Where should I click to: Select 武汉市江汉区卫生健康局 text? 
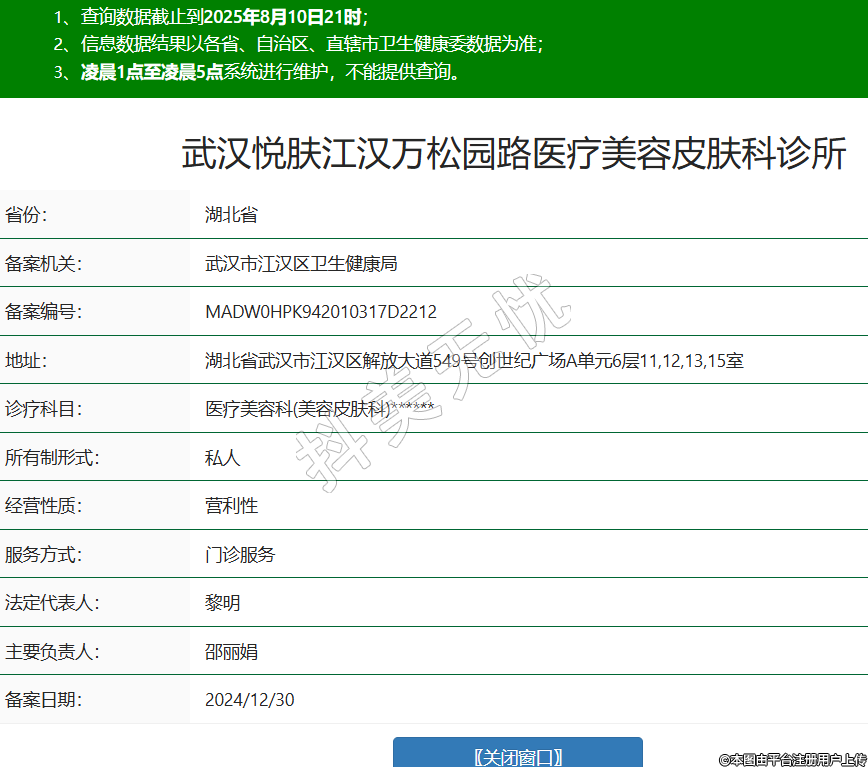coord(301,264)
